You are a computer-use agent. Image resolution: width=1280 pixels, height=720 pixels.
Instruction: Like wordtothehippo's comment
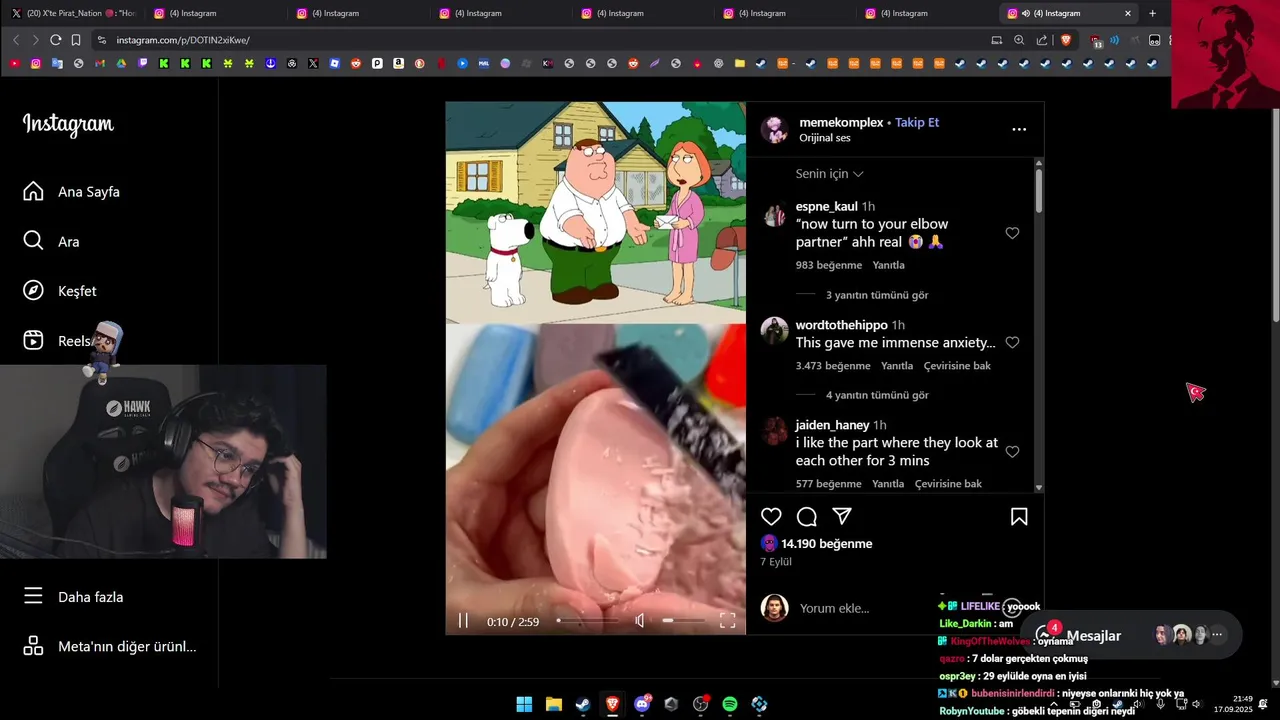(x=1012, y=342)
